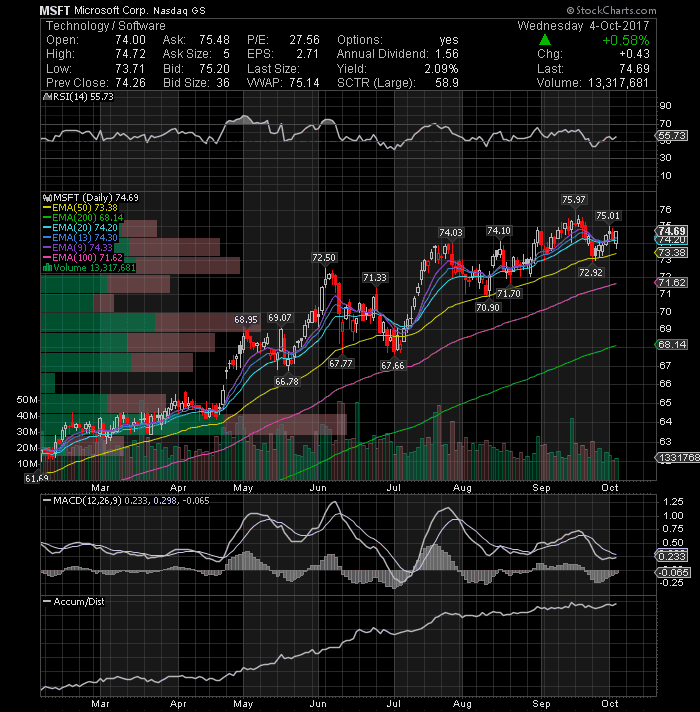Click the P/E value 27.56
This screenshot has width=700, height=712.
[x=305, y=40]
